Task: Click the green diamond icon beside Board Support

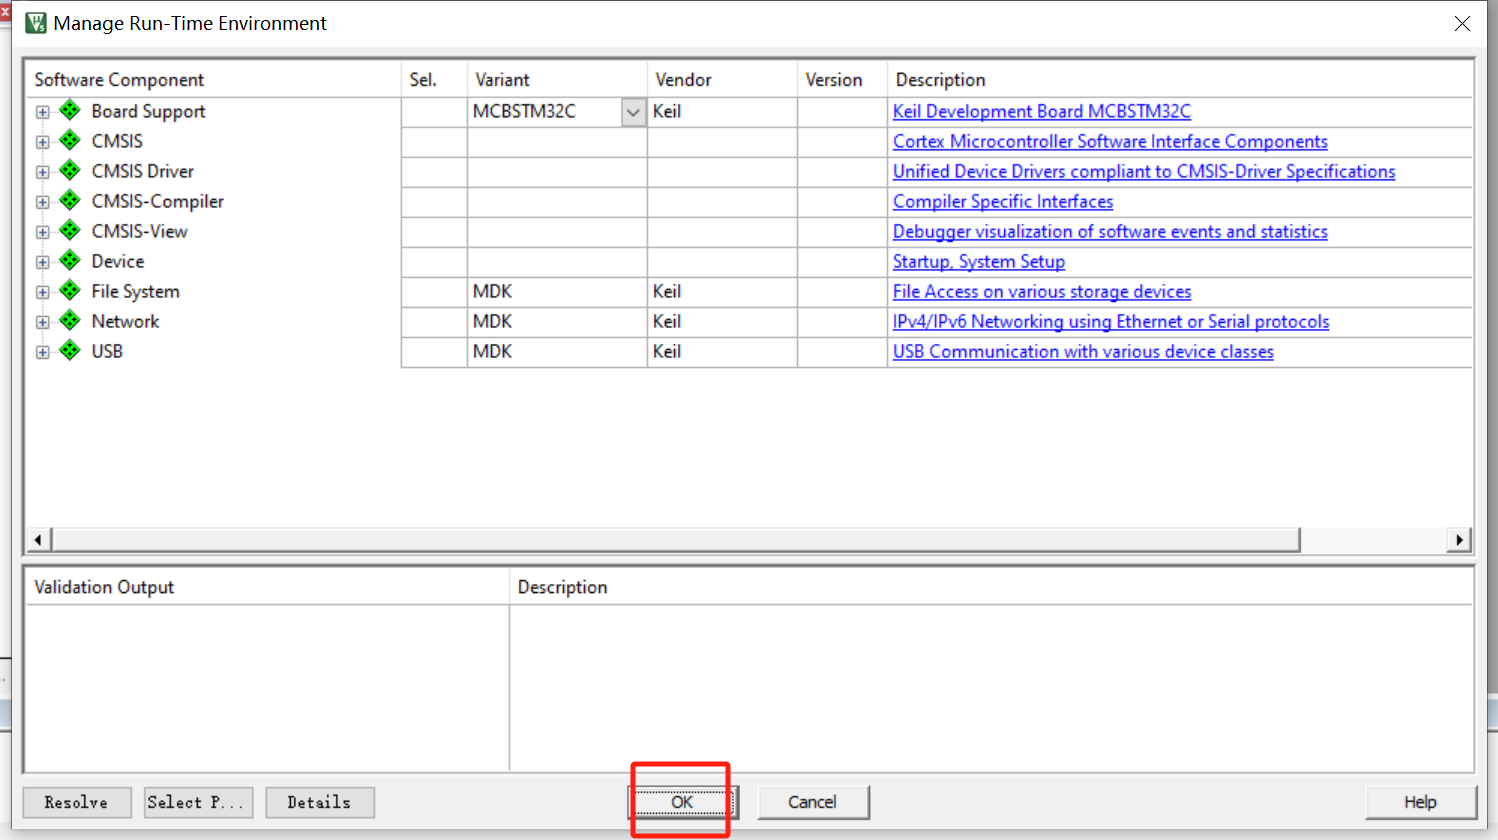Action: [70, 110]
